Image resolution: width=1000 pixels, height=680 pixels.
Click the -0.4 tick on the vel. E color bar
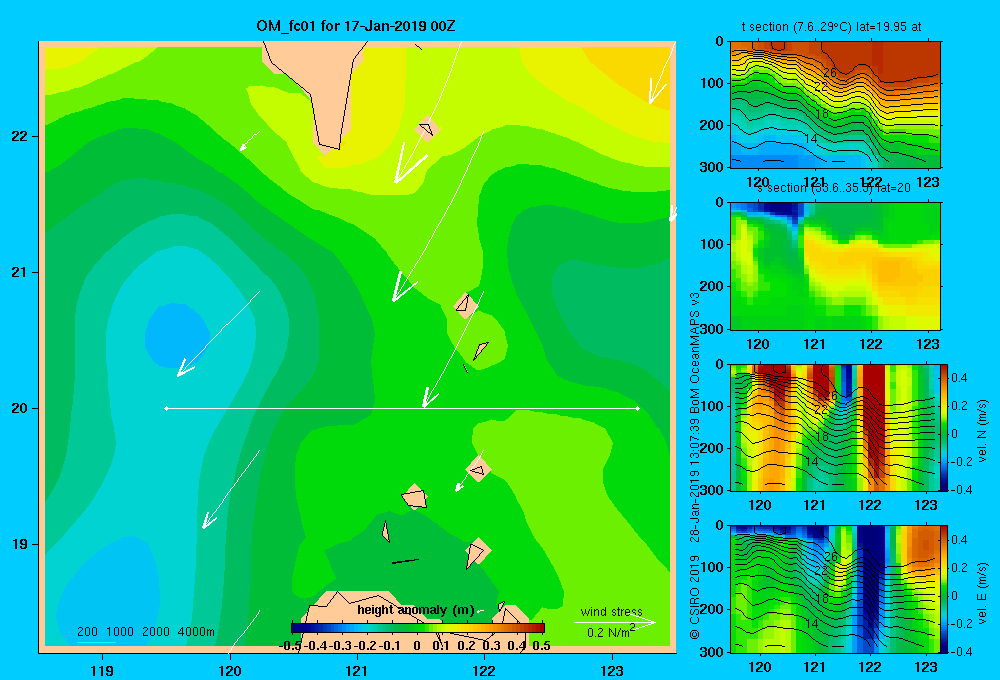[962, 651]
